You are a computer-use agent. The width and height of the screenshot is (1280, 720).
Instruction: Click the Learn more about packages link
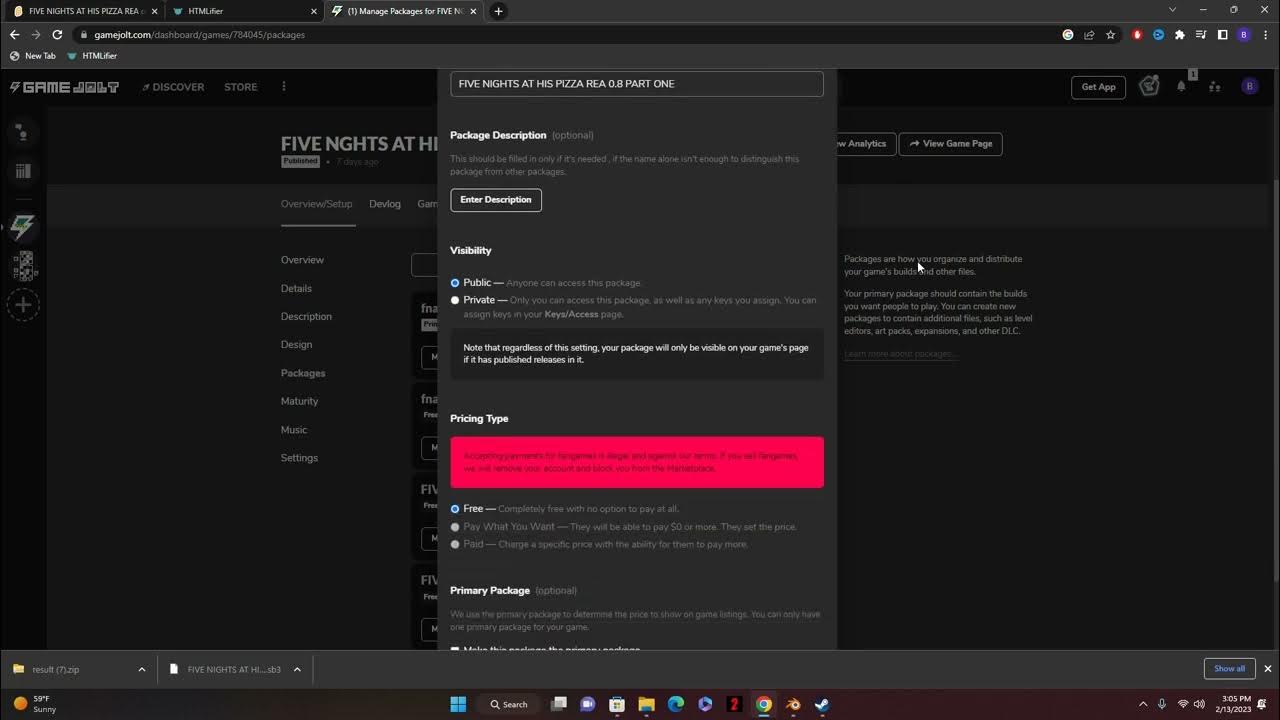[x=900, y=354]
